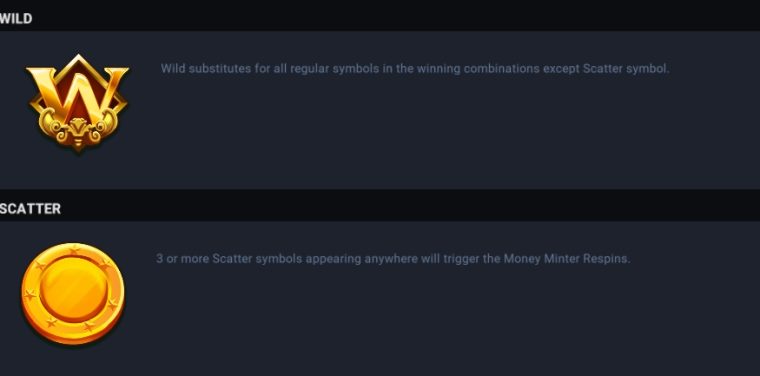Click the bottom star on the coin rim
Screen dimensions: 760x376
[88, 327]
